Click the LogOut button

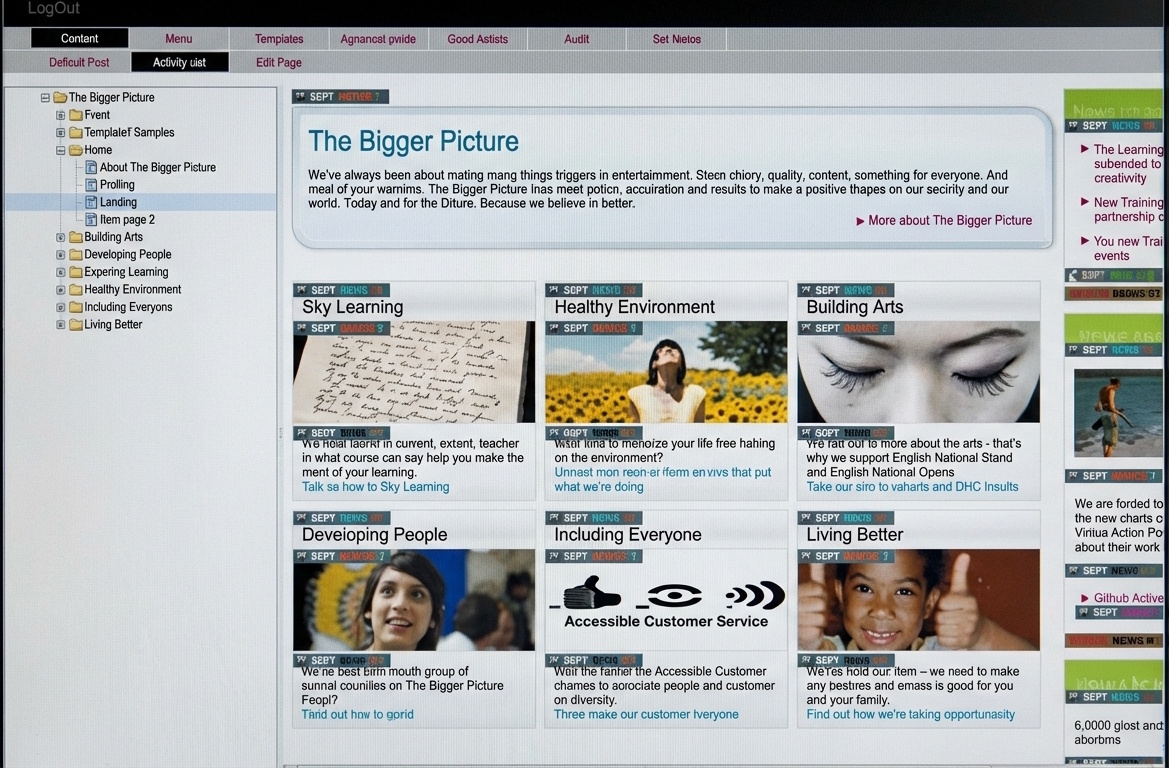tap(54, 9)
